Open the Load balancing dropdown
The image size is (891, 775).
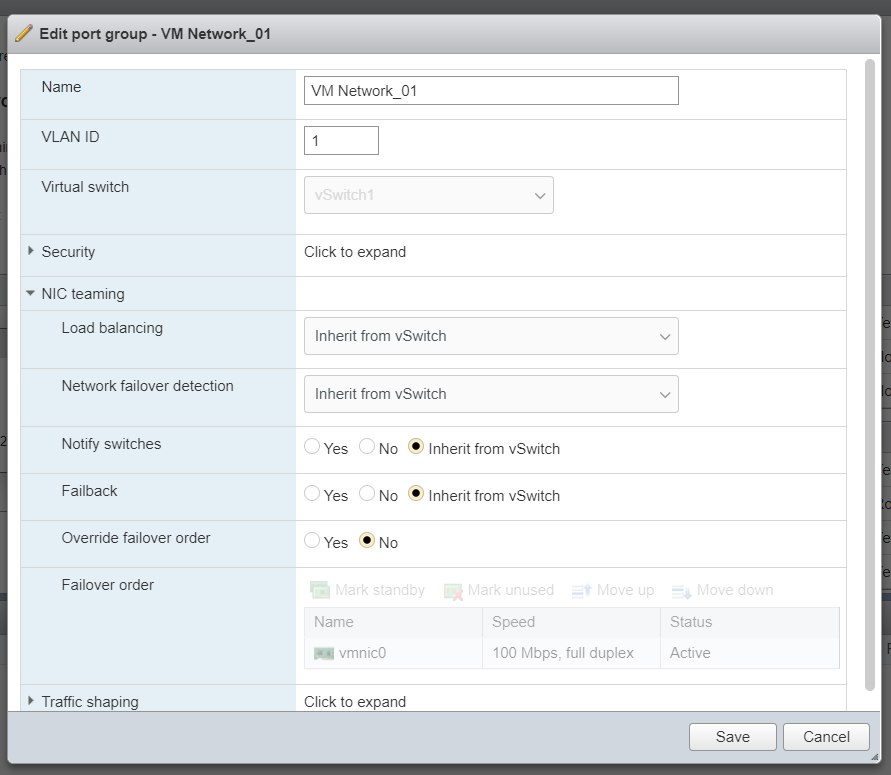point(491,336)
